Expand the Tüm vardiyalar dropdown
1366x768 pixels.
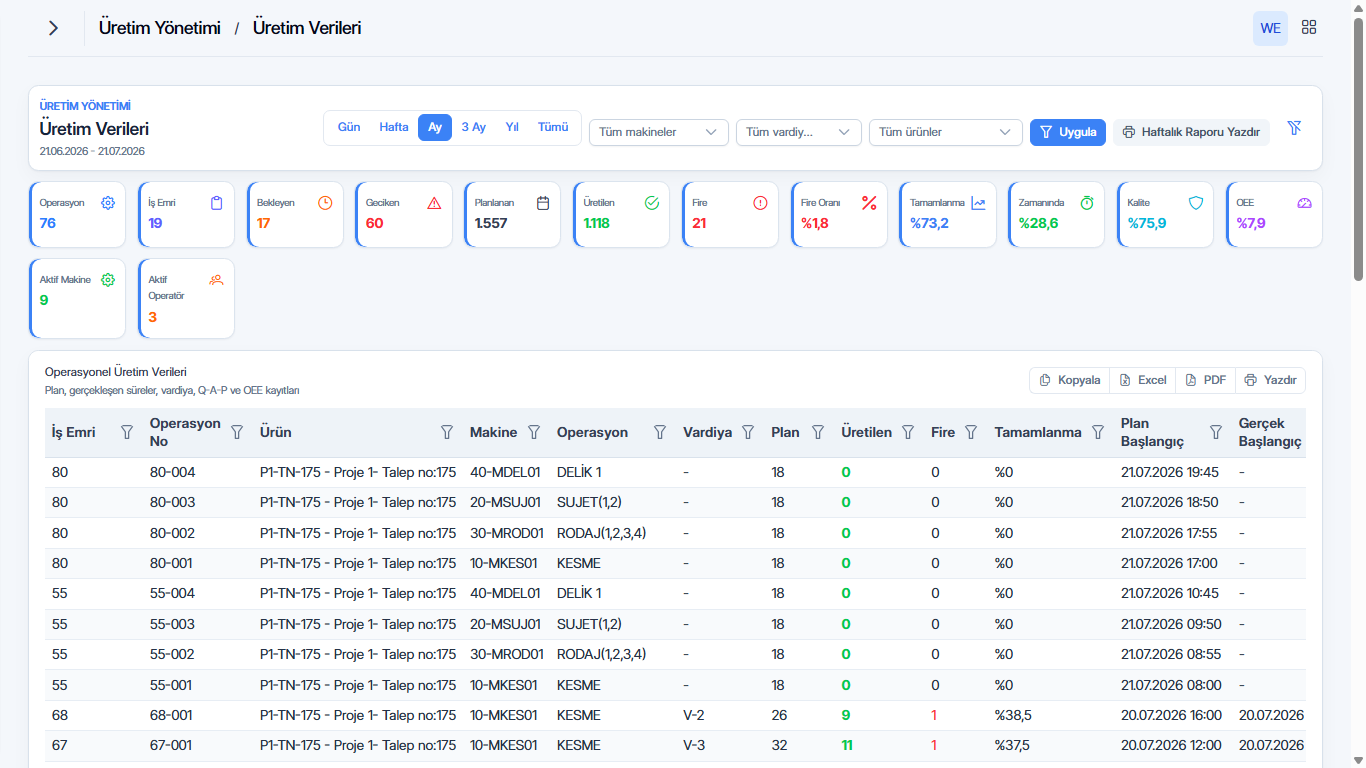click(x=799, y=132)
